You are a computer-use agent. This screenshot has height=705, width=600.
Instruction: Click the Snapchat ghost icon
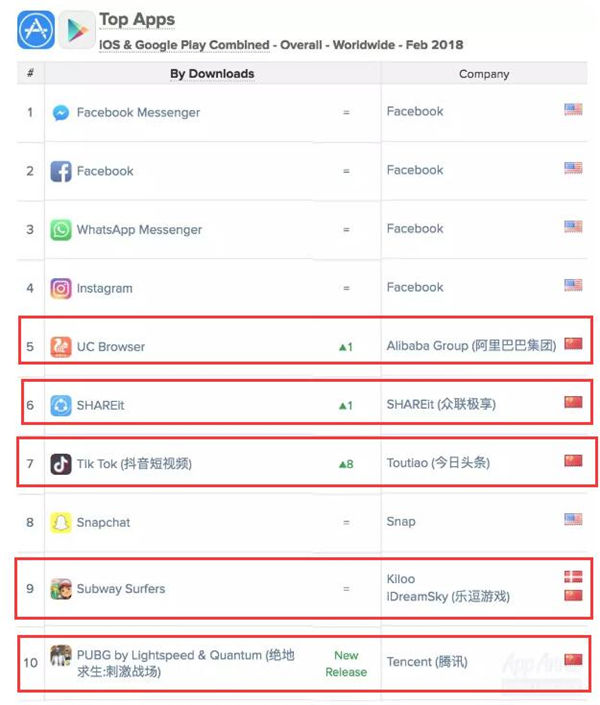pos(61,522)
